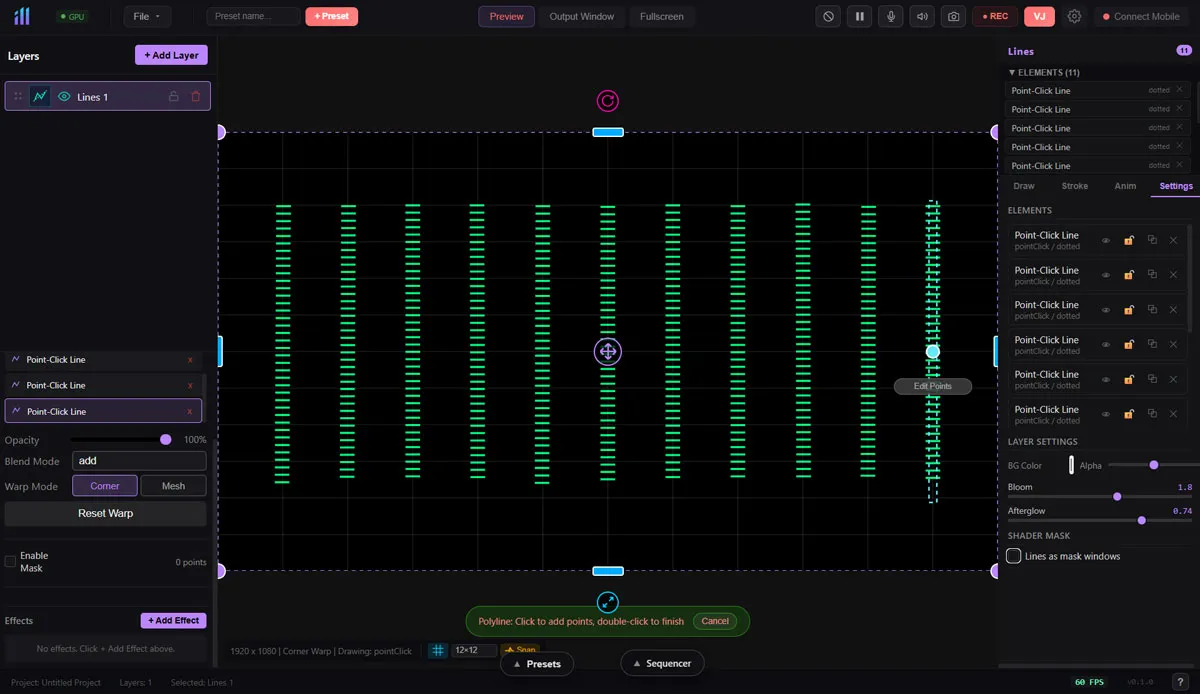Adjust the Bloom slider handle
This screenshot has width=1200, height=694.
[1117, 497]
